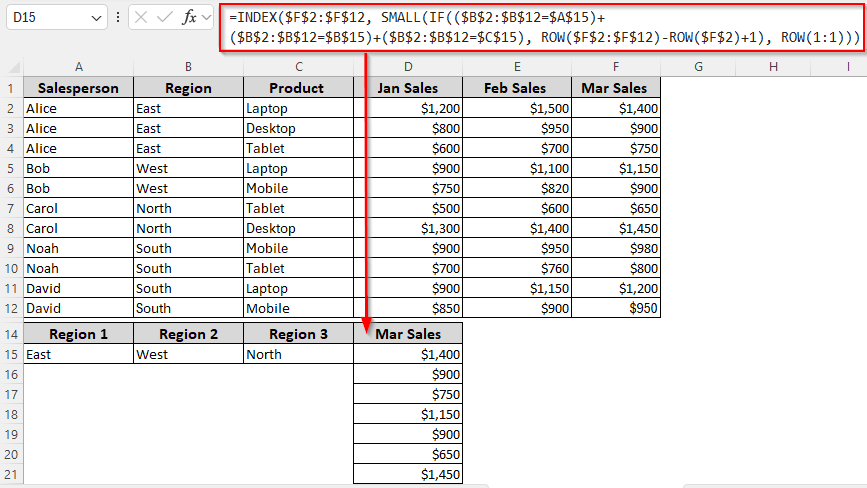The image size is (867, 488).
Task: Select row 1 header
Action: tap(11, 88)
